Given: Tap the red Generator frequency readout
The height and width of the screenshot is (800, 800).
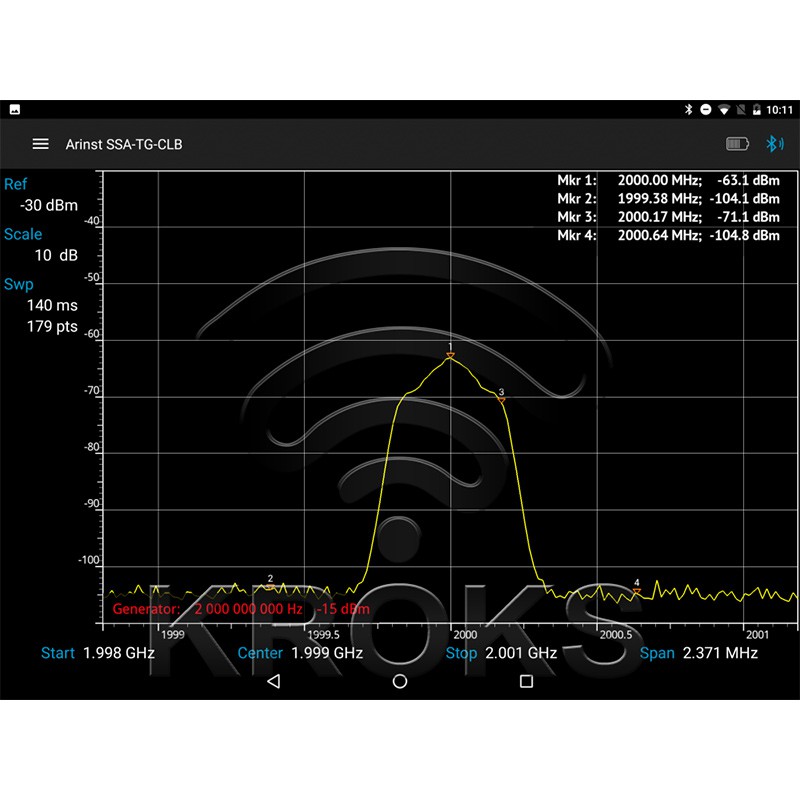Looking at the screenshot, I should click(x=248, y=608).
